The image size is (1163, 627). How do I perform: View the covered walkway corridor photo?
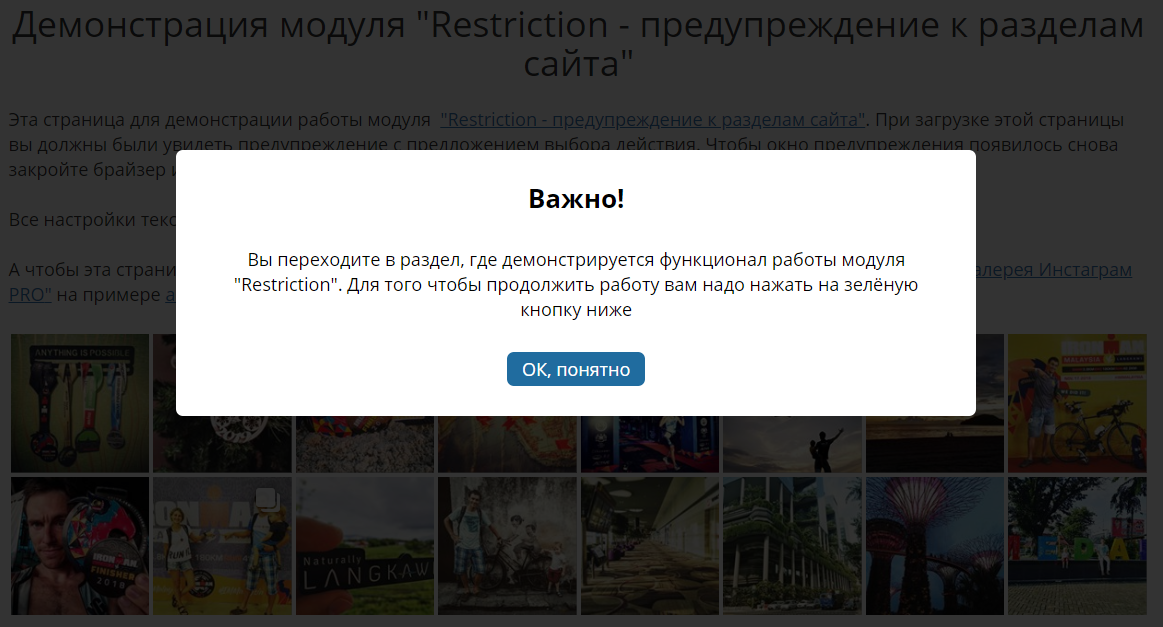pyautogui.click(x=650, y=546)
